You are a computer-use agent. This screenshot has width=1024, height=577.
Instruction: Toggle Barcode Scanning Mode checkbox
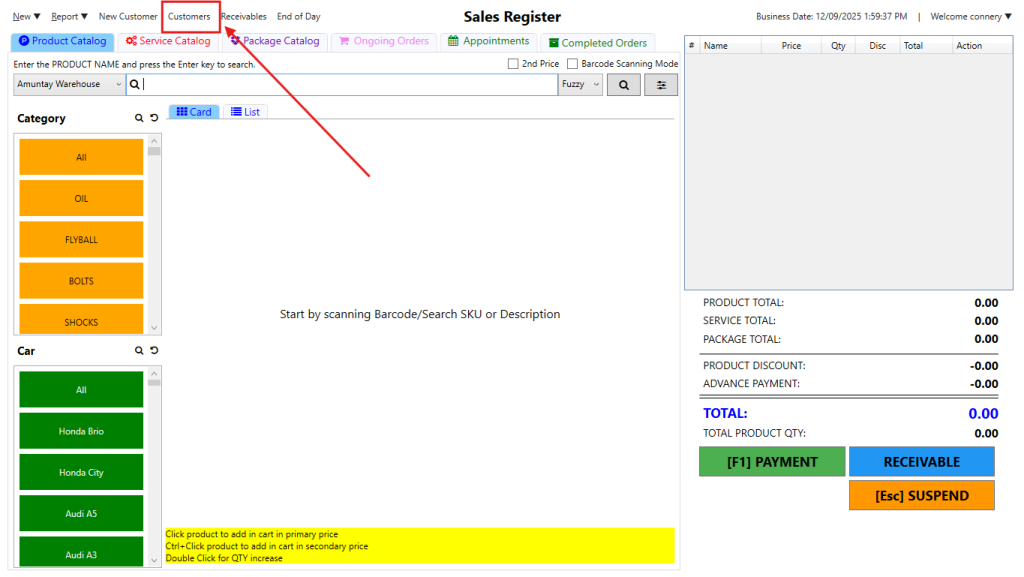[572, 64]
